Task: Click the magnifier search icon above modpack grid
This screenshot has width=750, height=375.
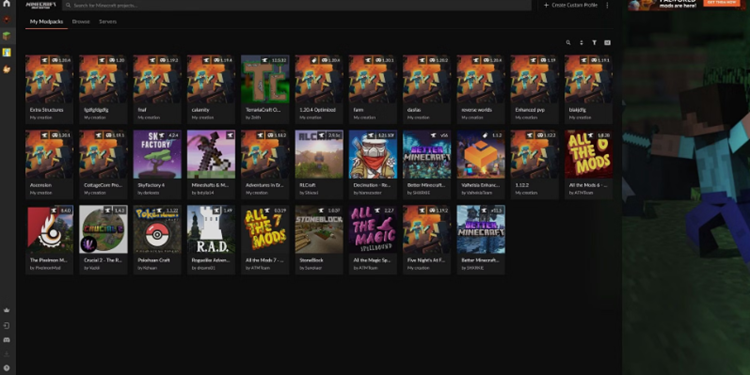Action: point(568,43)
